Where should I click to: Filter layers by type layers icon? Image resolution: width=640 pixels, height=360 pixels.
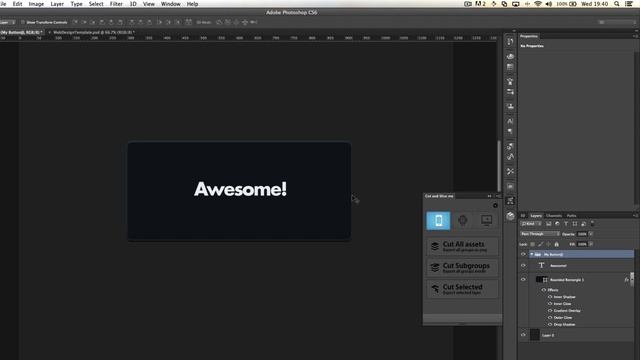(x=566, y=224)
